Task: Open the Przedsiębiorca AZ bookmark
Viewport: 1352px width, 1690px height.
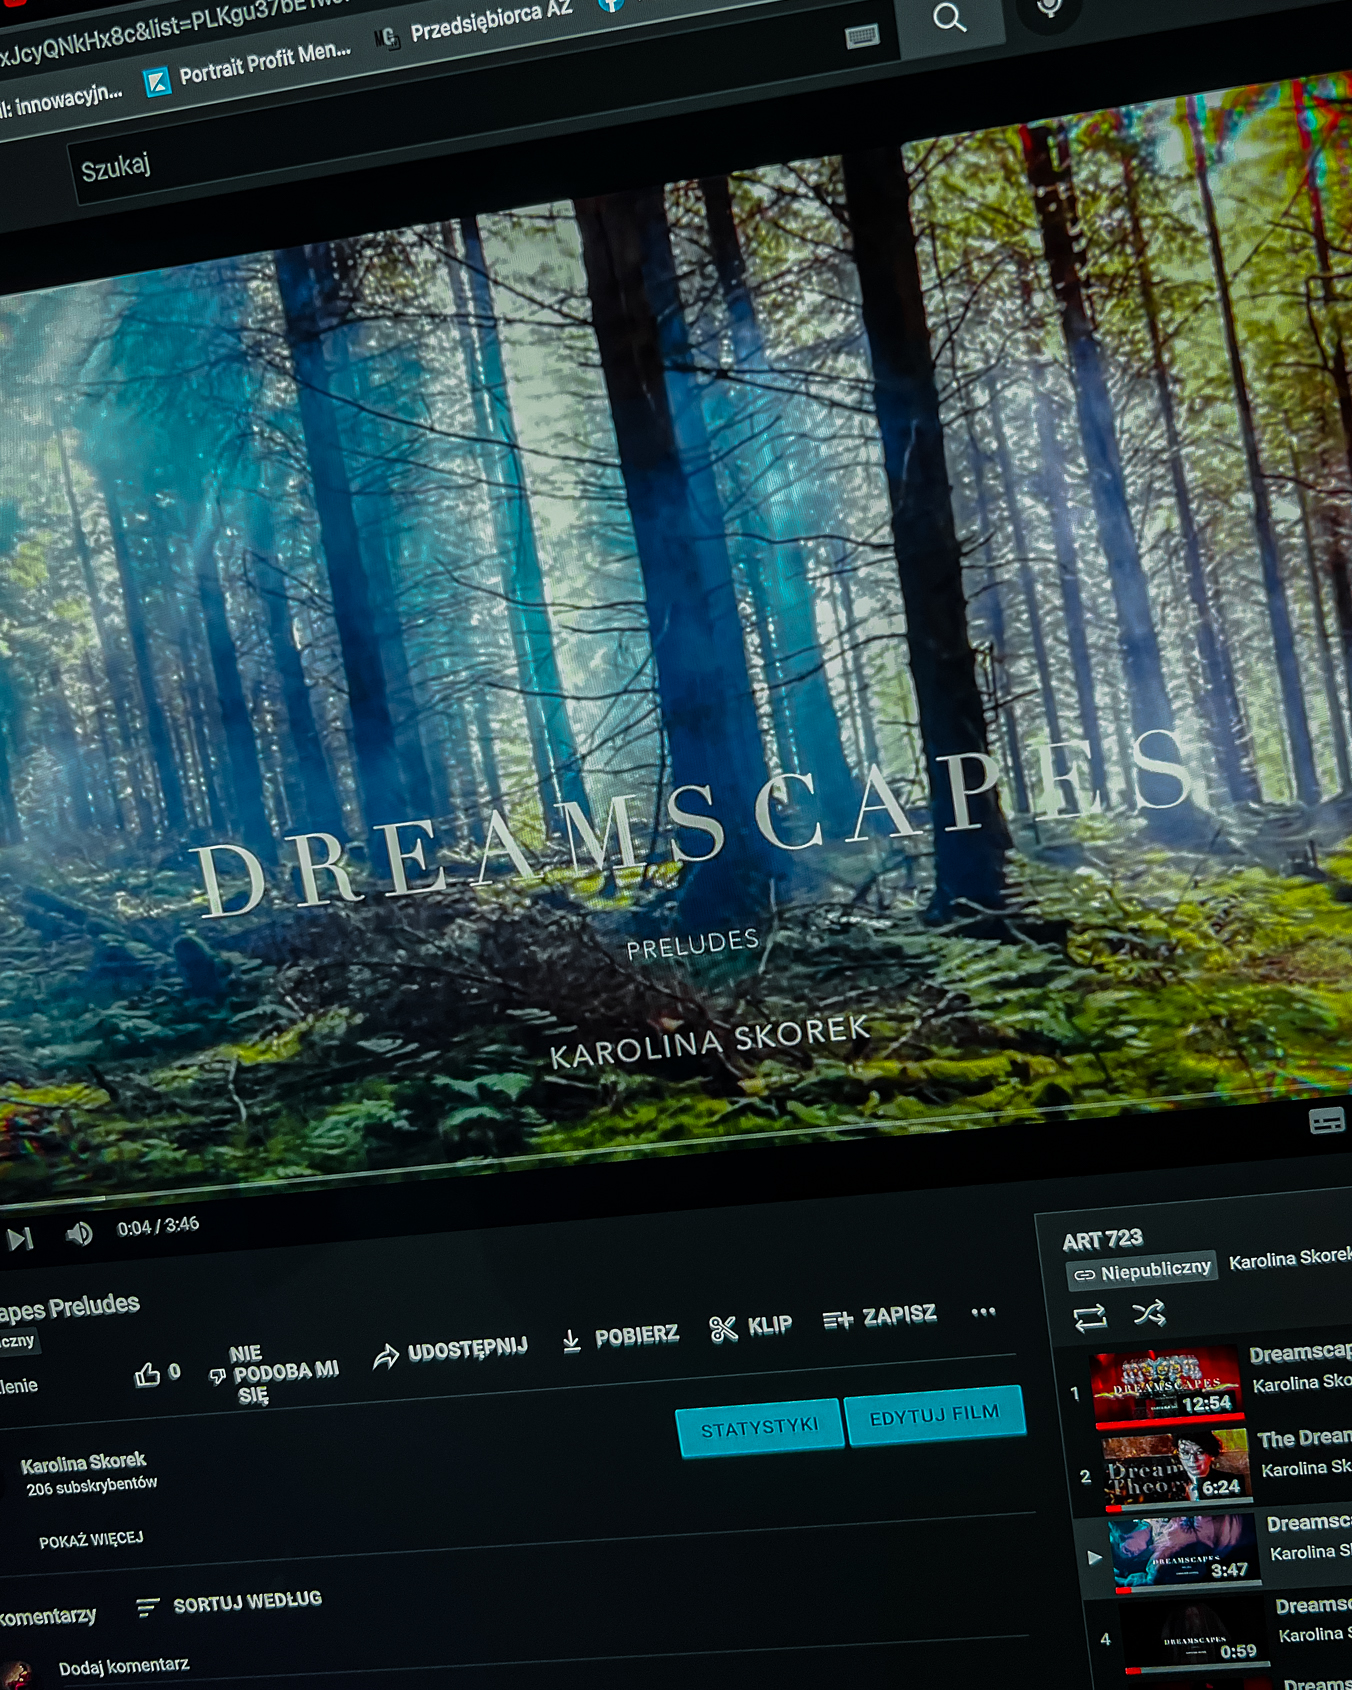Action: 476,24
